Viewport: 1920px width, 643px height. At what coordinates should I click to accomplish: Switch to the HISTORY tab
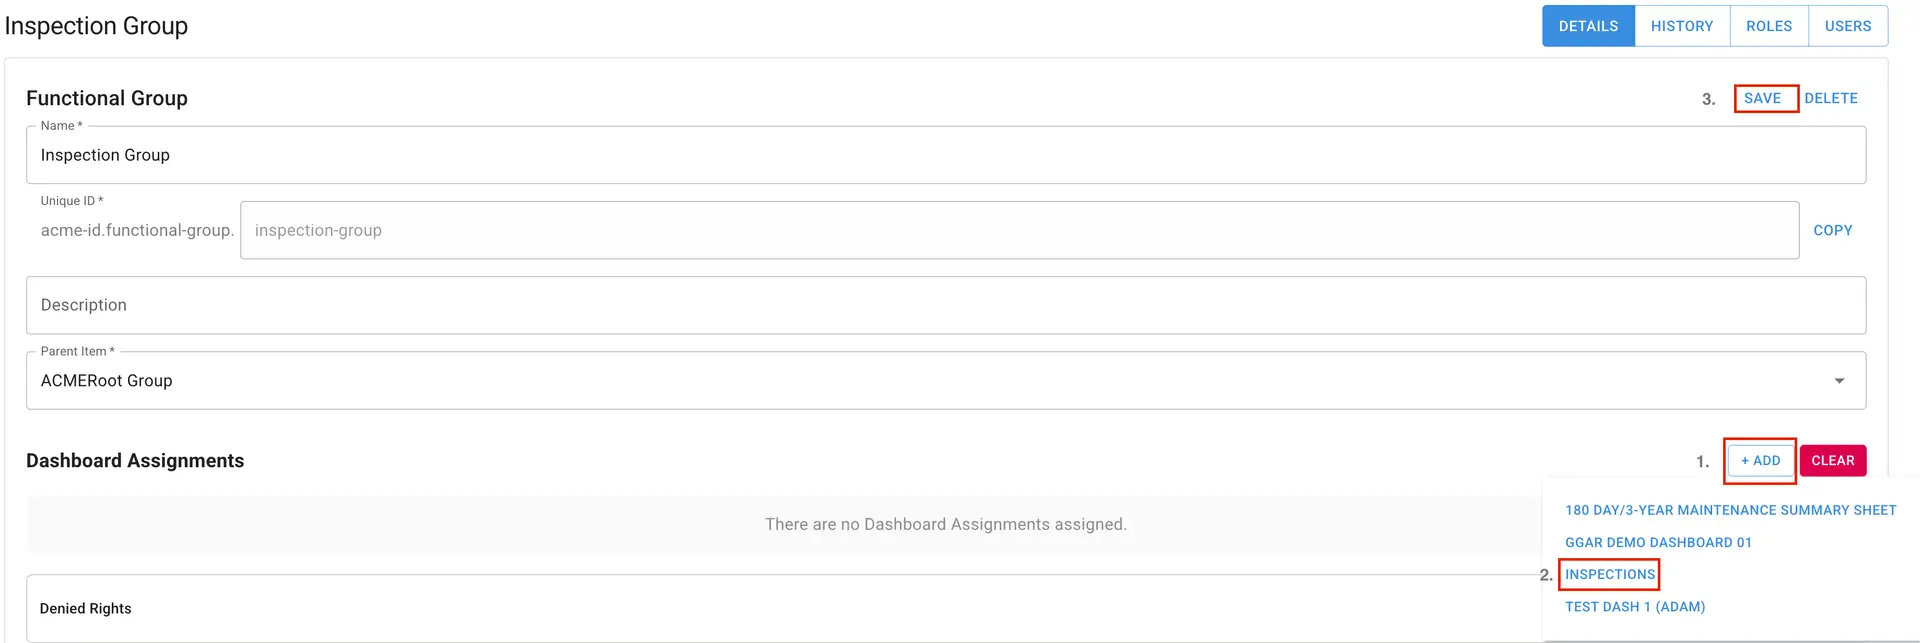1681,26
